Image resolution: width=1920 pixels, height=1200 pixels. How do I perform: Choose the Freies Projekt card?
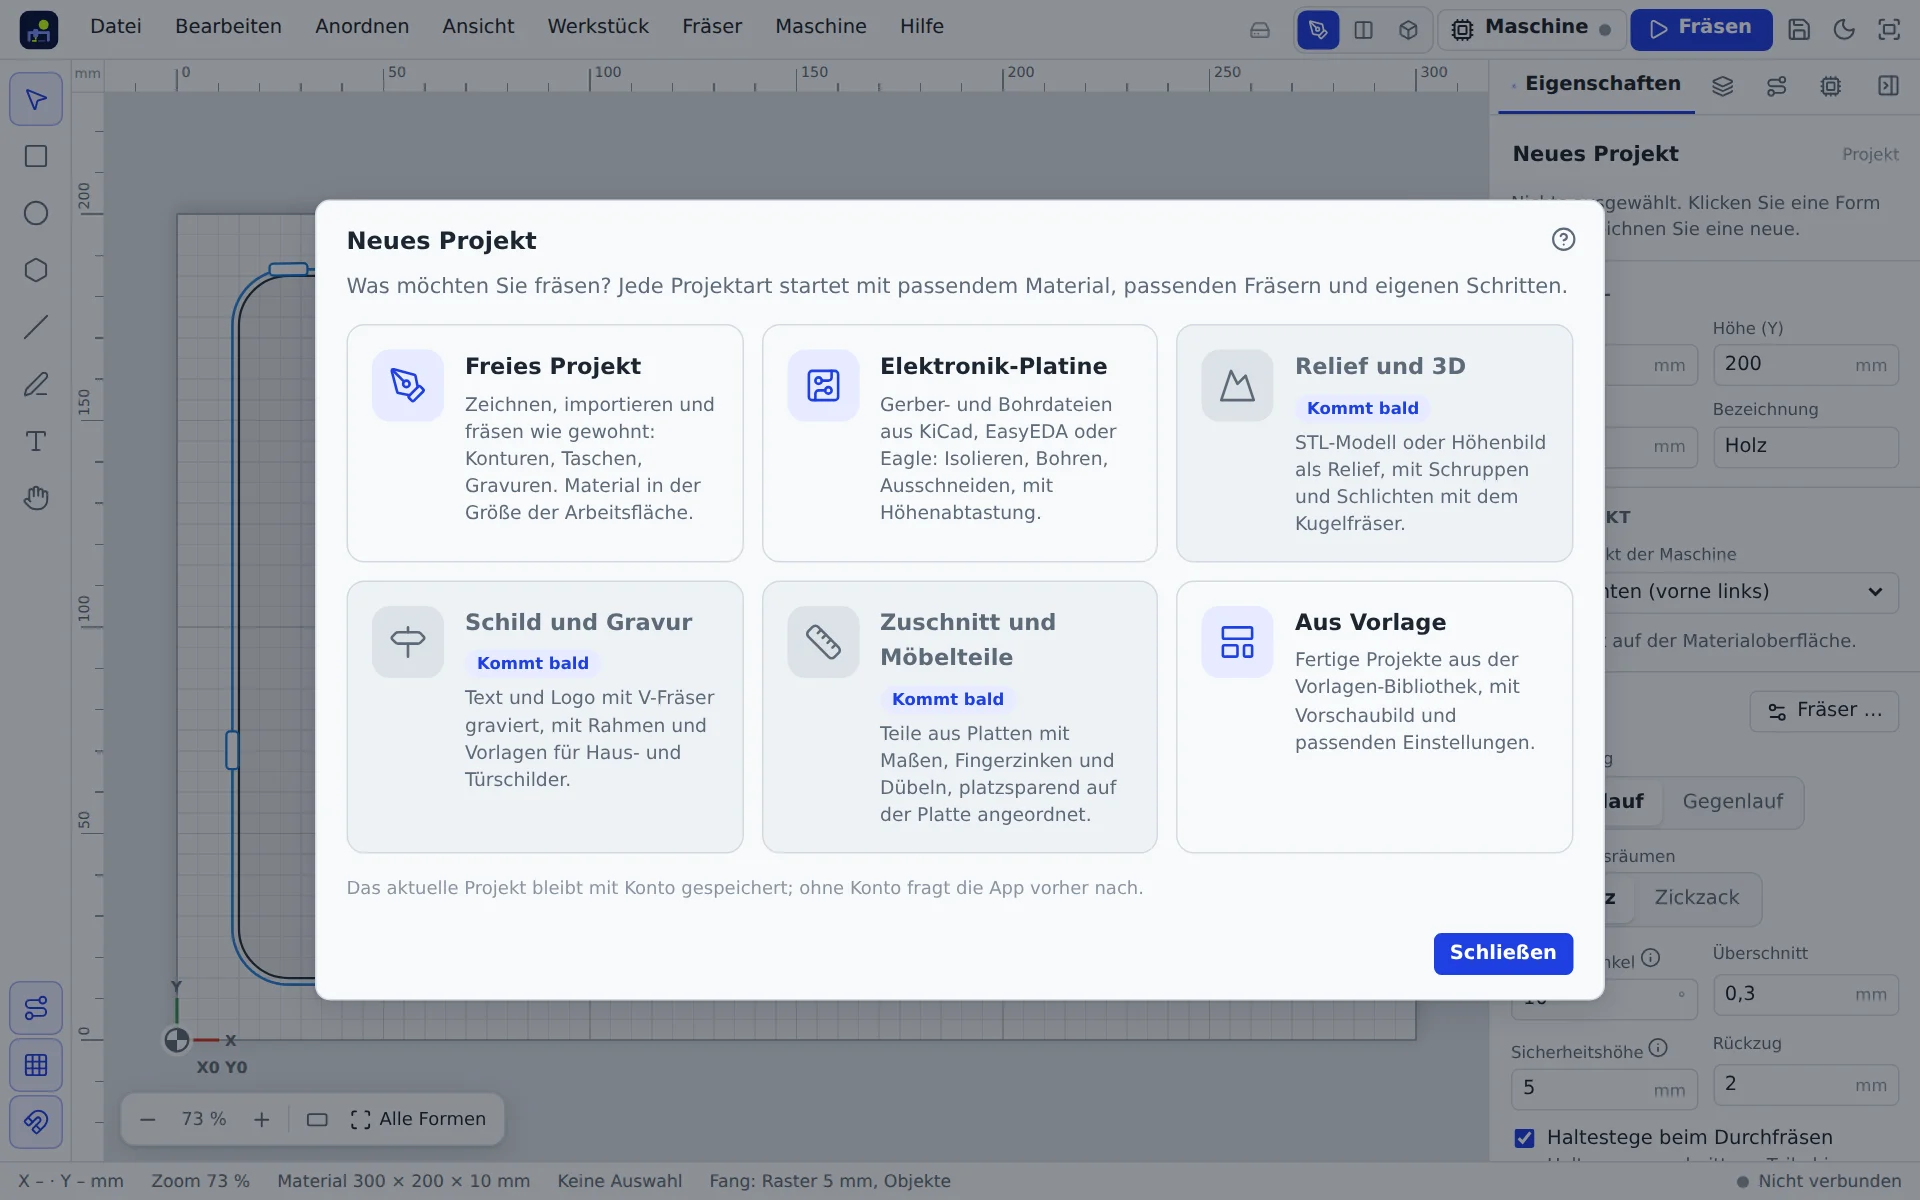point(545,443)
